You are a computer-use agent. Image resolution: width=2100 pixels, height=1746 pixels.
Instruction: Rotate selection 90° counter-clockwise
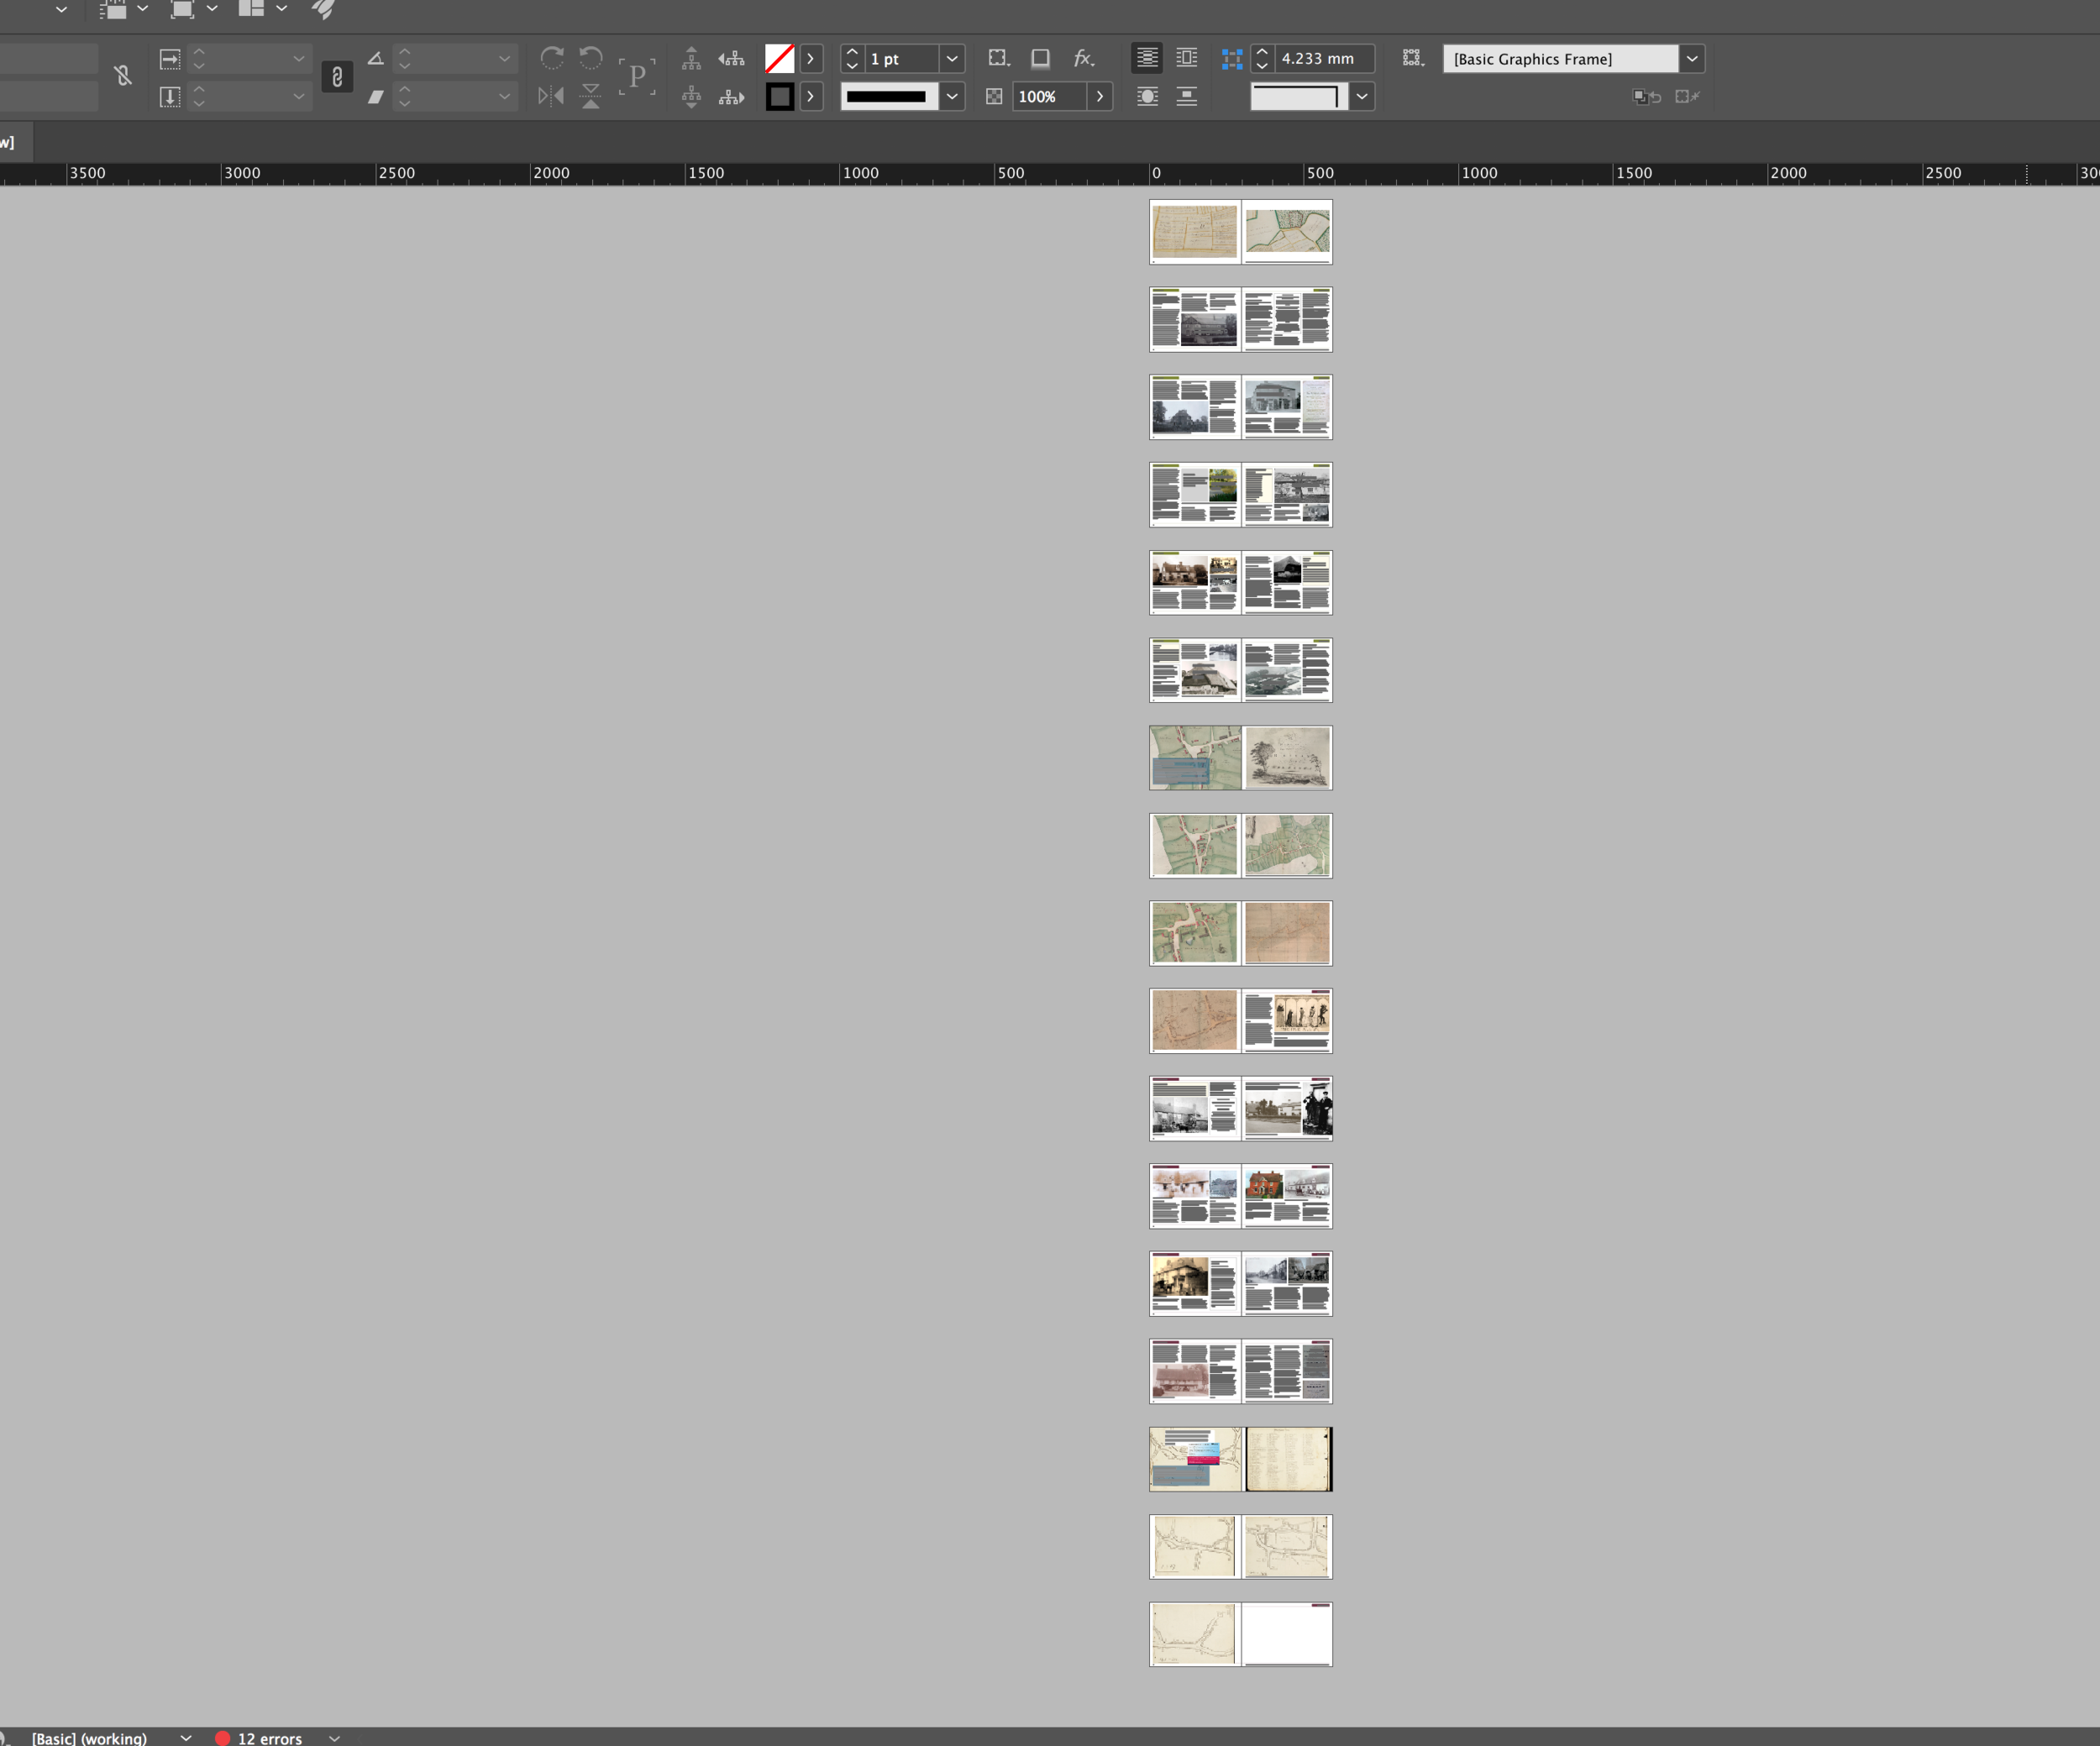[x=591, y=58]
